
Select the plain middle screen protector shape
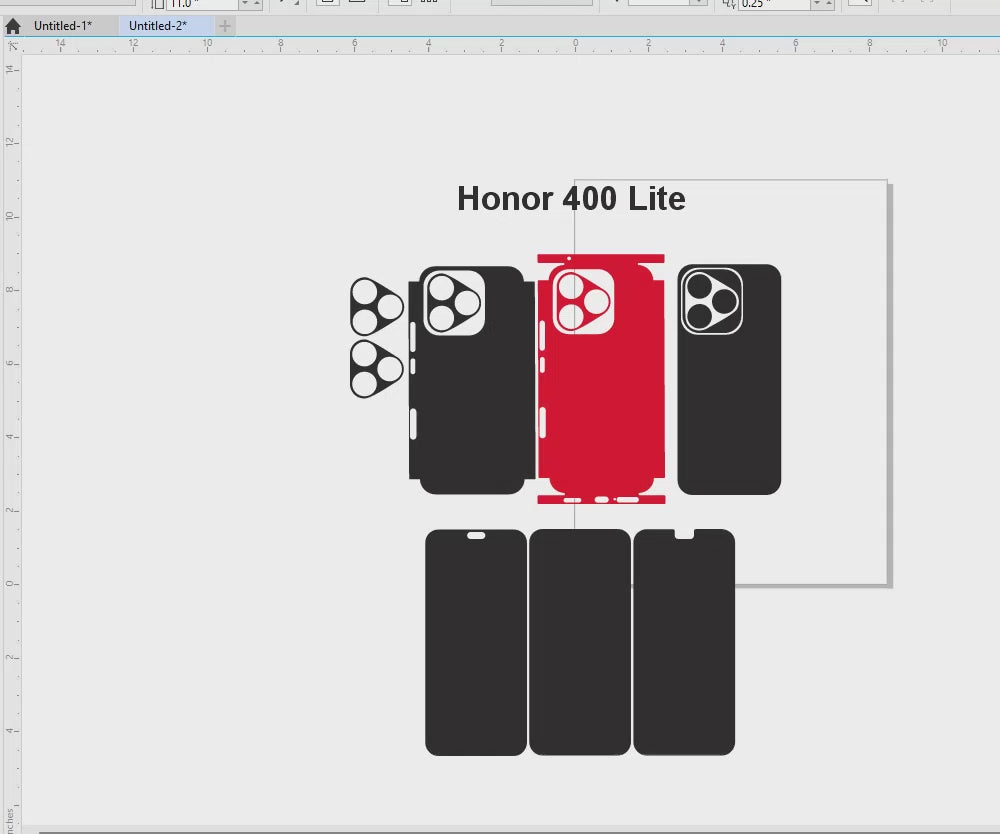pyautogui.click(x=580, y=642)
